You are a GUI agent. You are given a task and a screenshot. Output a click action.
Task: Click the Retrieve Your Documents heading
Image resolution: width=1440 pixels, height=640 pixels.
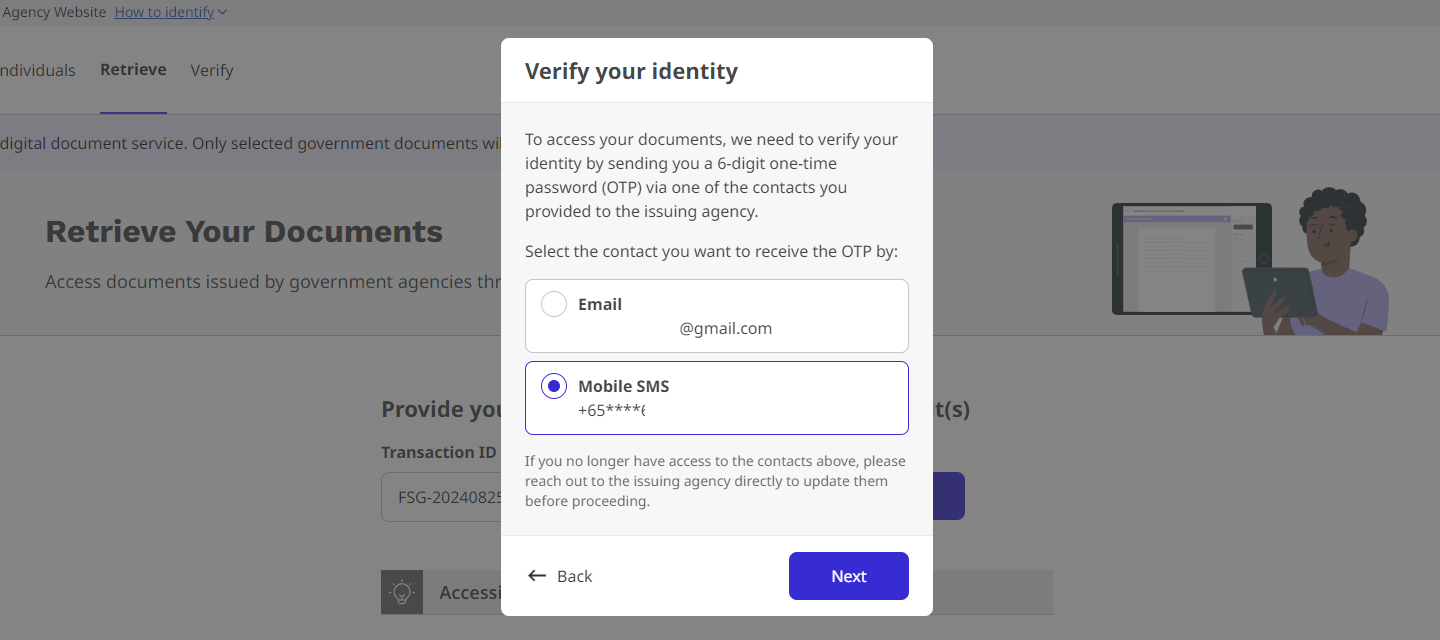(x=244, y=232)
